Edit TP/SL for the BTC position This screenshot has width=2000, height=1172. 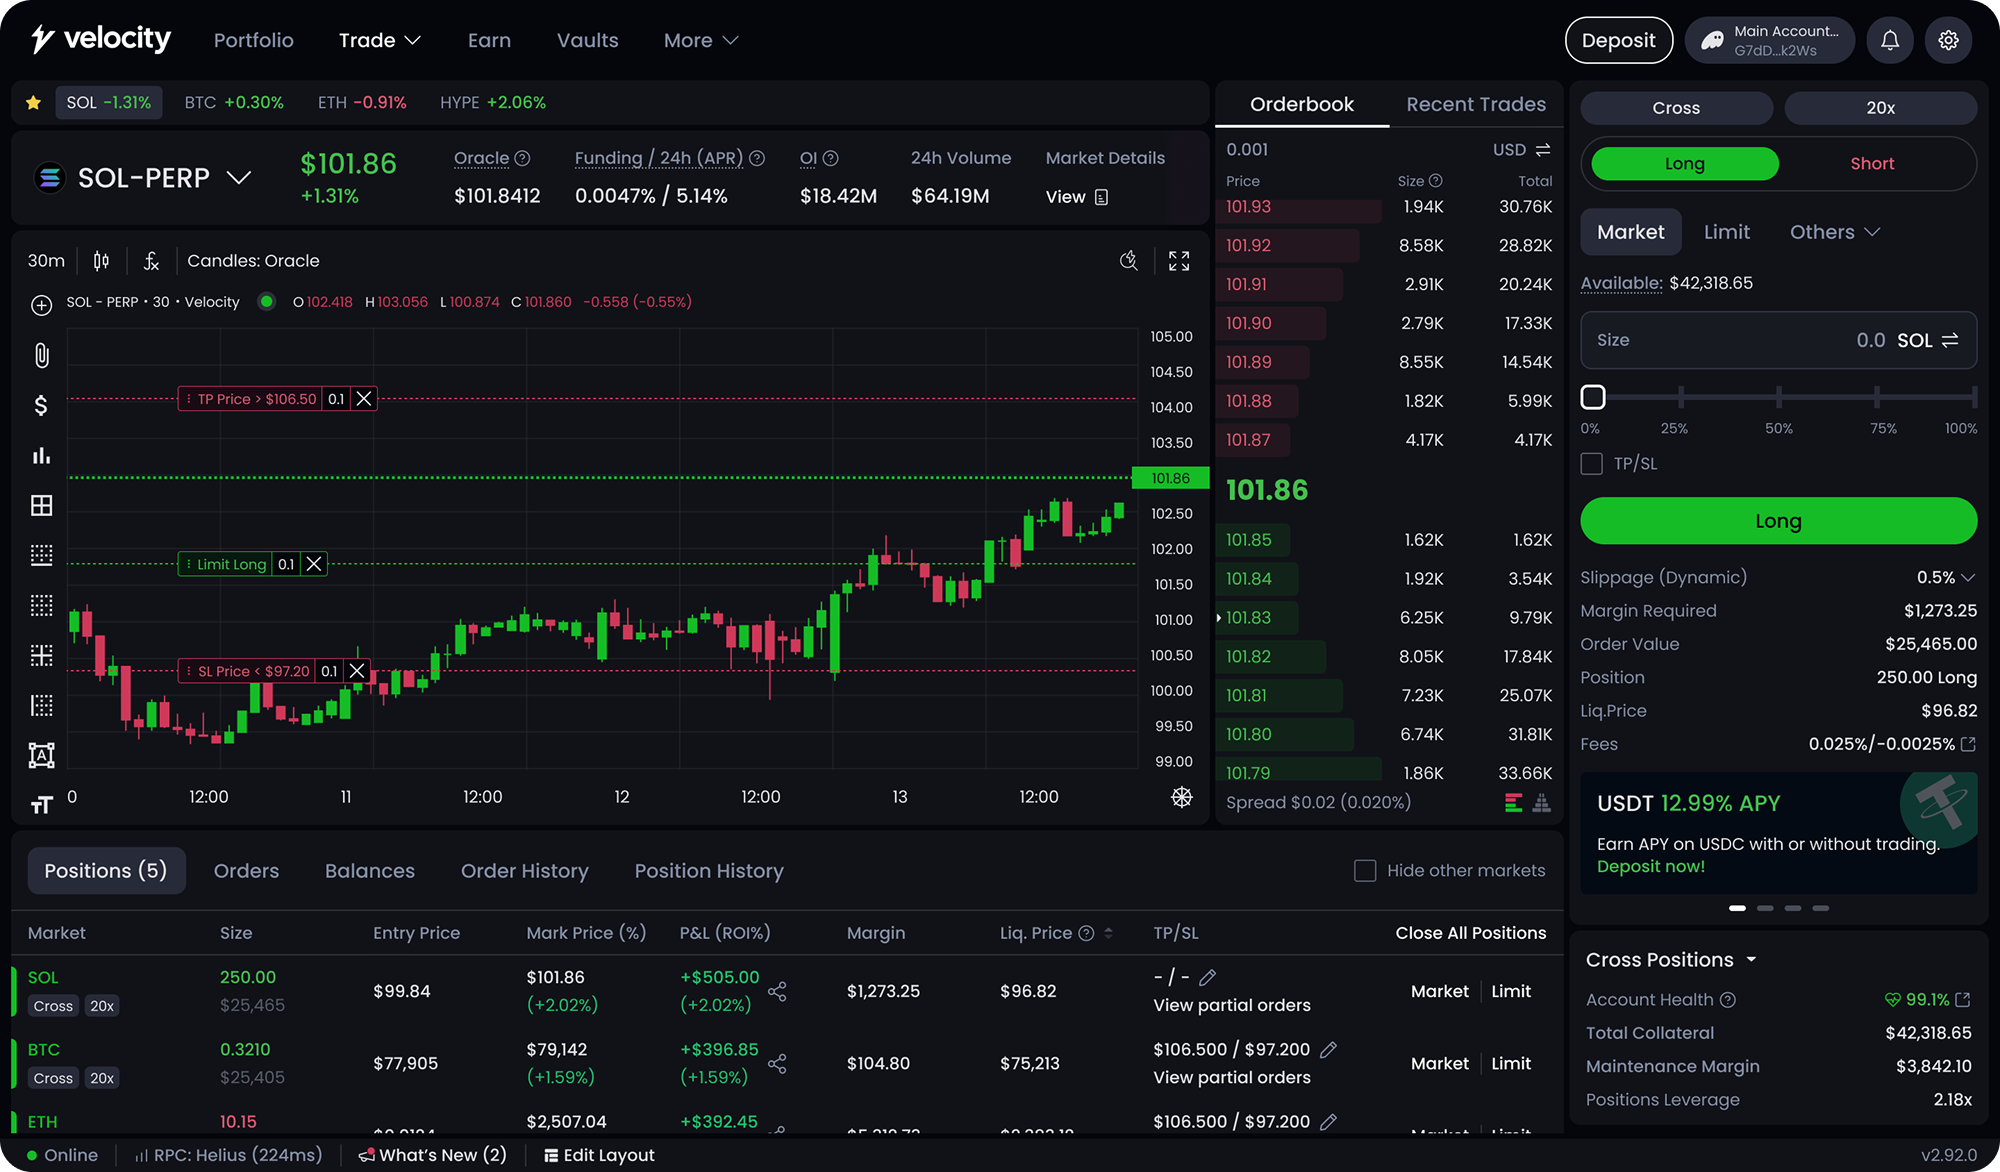click(1329, 1049)
